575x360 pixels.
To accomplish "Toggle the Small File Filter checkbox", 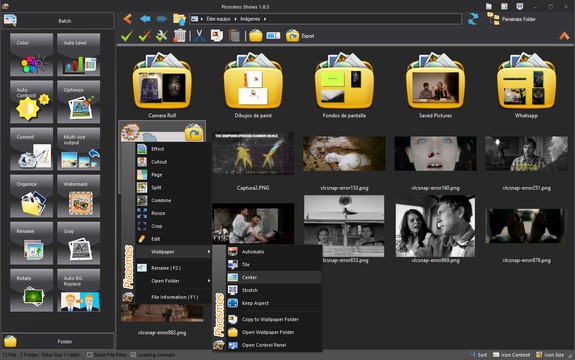I will 90,355.
